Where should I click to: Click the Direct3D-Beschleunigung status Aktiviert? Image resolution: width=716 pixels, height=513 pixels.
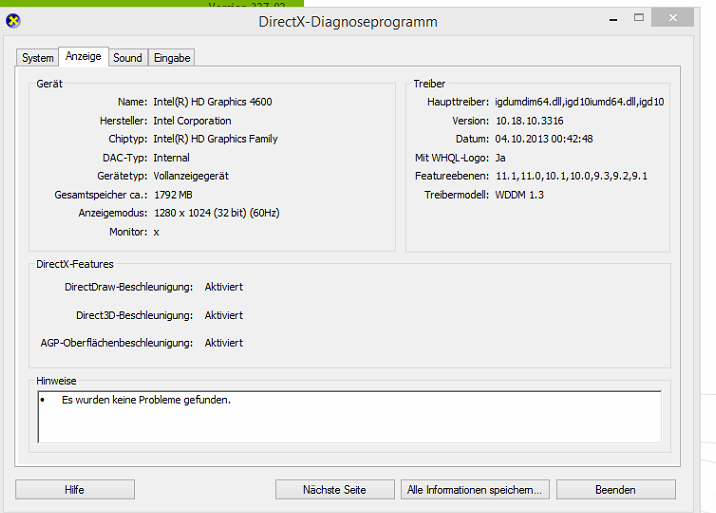pos(224,315)
